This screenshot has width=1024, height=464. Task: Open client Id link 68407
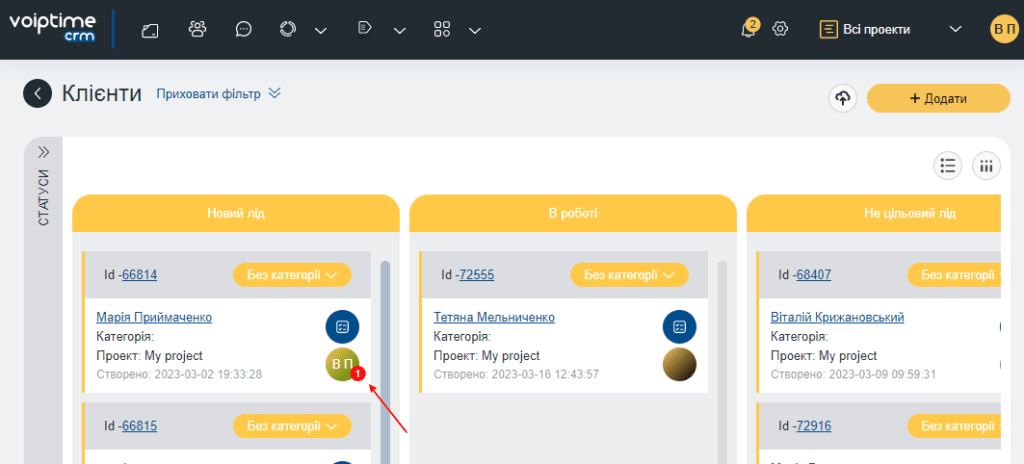click(813, 275)
